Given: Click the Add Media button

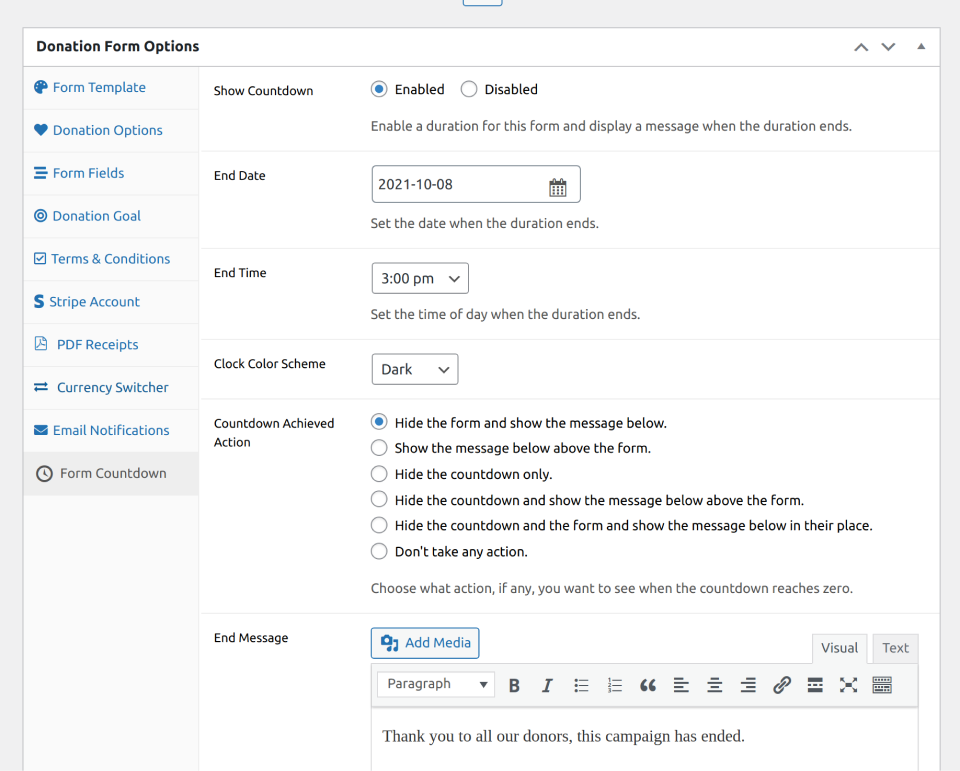Looking at the screenshot, I should [x=425, y=643].
